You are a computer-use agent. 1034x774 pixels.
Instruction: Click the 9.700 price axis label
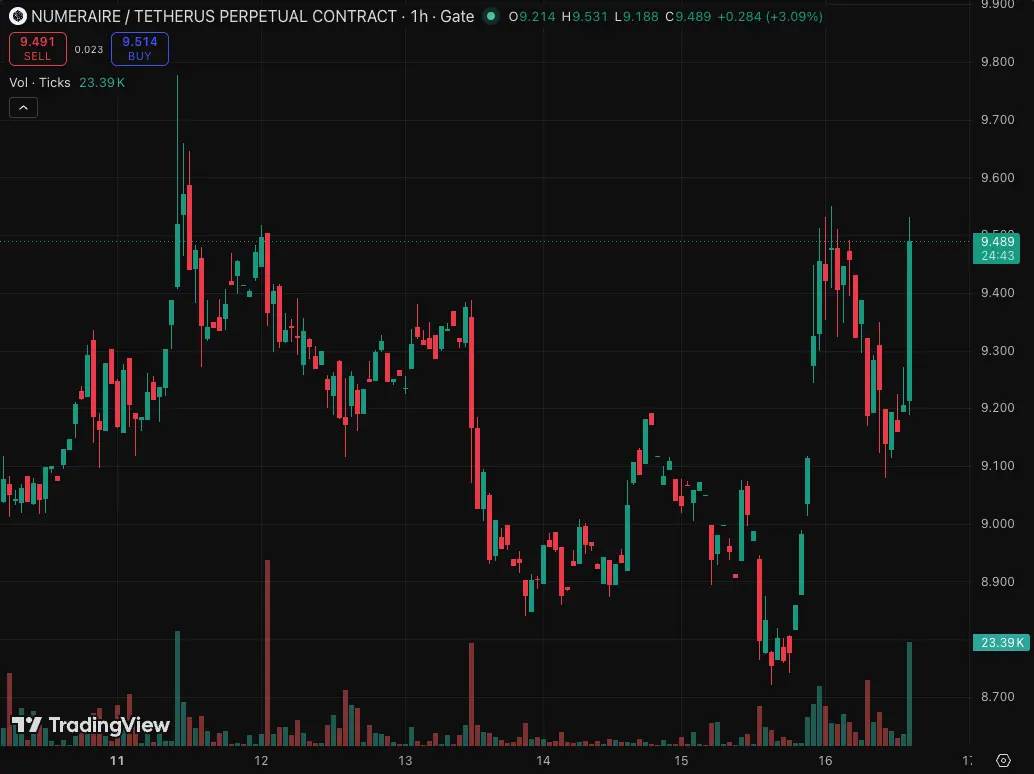pos(998,120)
